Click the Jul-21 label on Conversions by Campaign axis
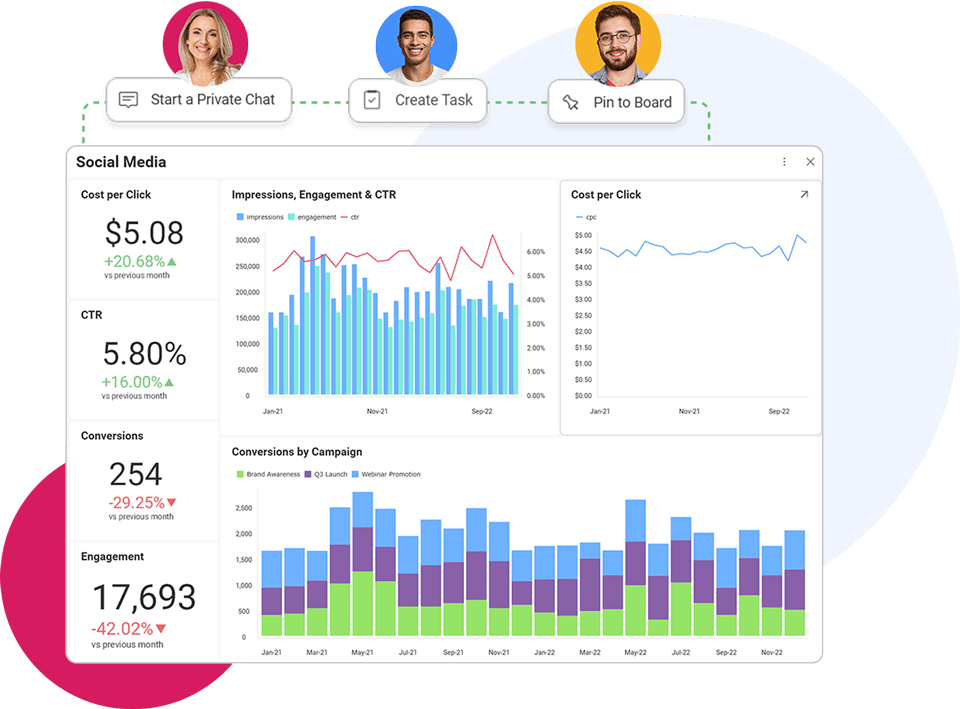The height and width of the screenshot is (709, 960). (408, 653)
